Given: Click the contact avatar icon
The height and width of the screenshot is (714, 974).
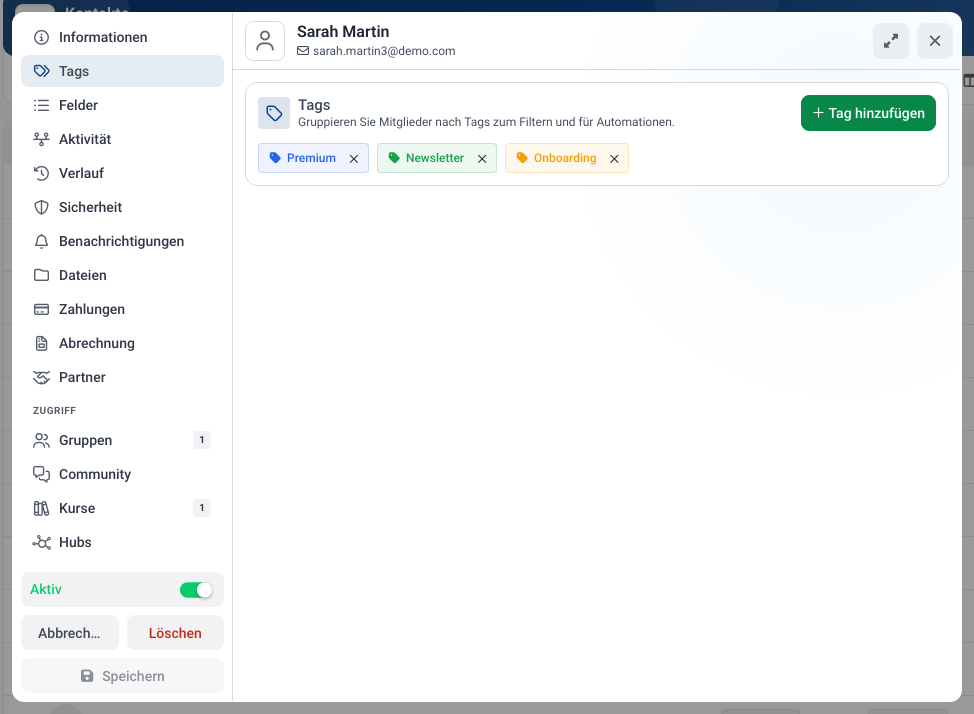Looking at the screenshot, I should pos(265,41).
